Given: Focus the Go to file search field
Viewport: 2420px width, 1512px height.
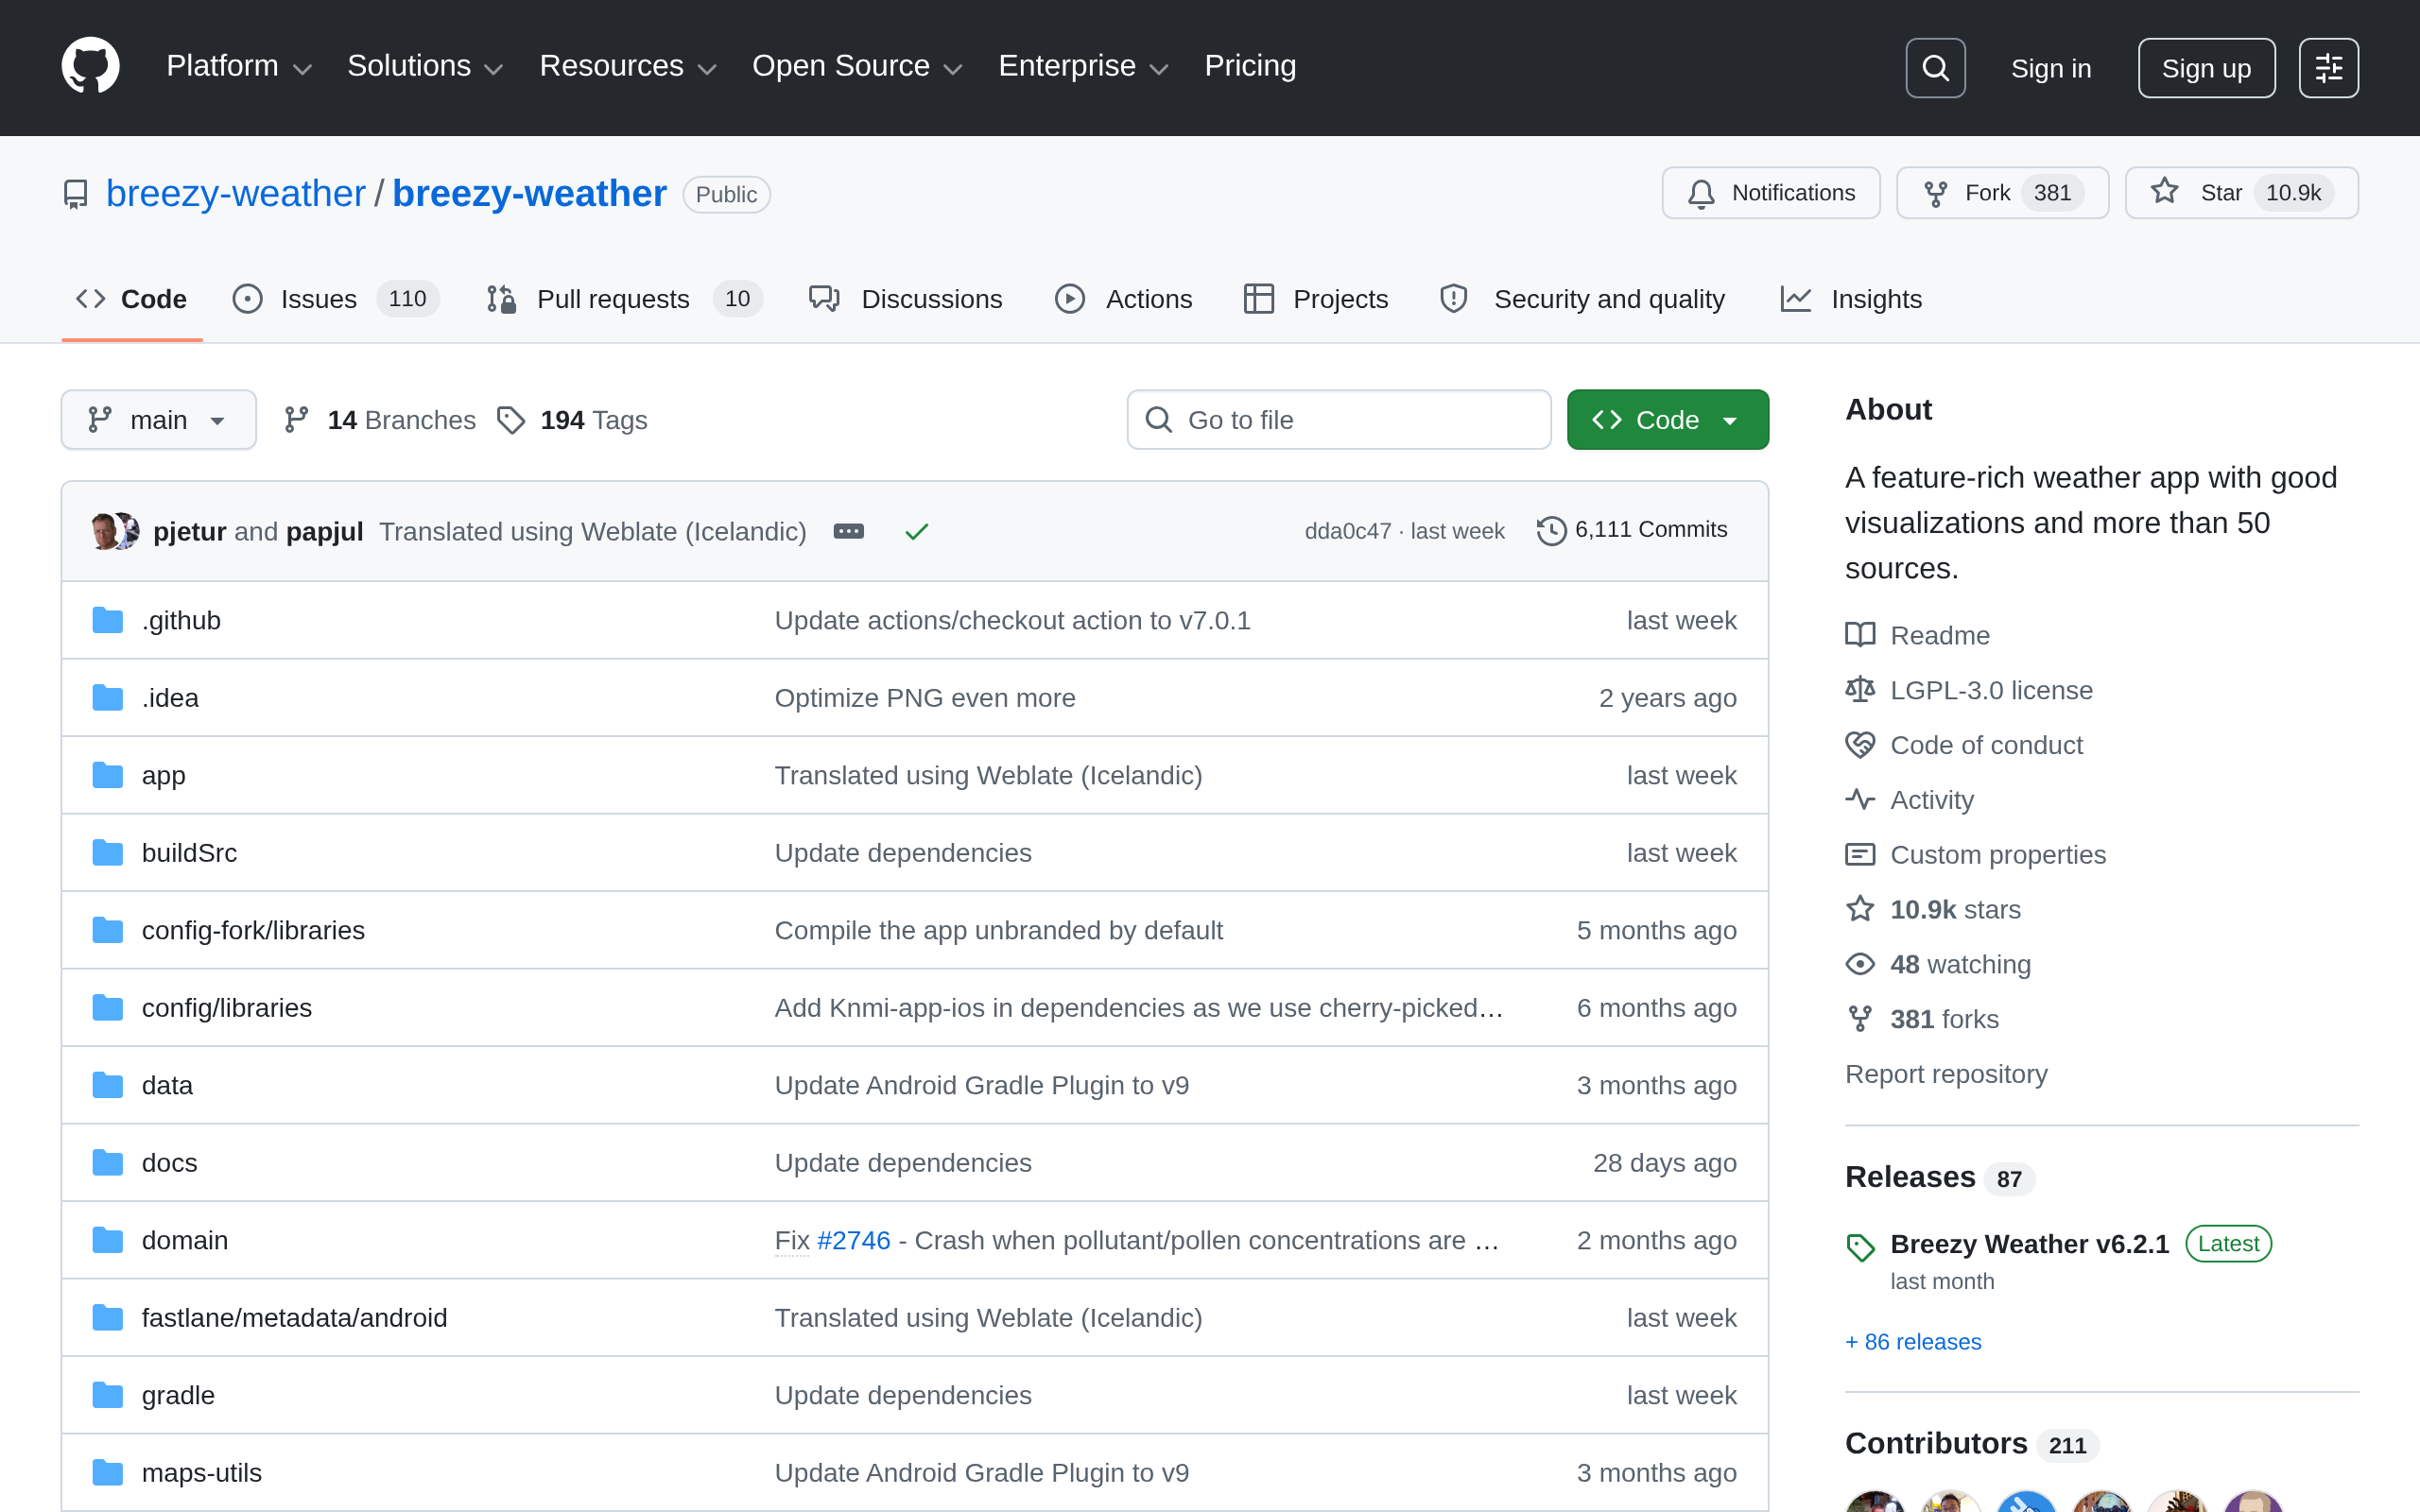Looking at the screenshot, I should pyautogui.click(x=1339, y=420).
